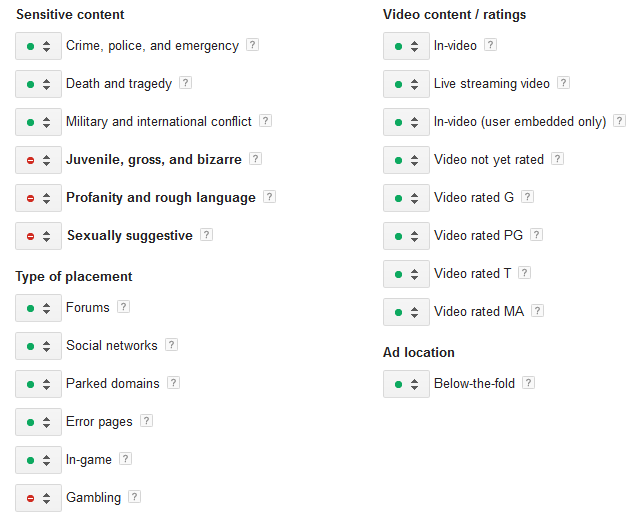Open status dropdown for Video rated PG

[x=406, y=236]
